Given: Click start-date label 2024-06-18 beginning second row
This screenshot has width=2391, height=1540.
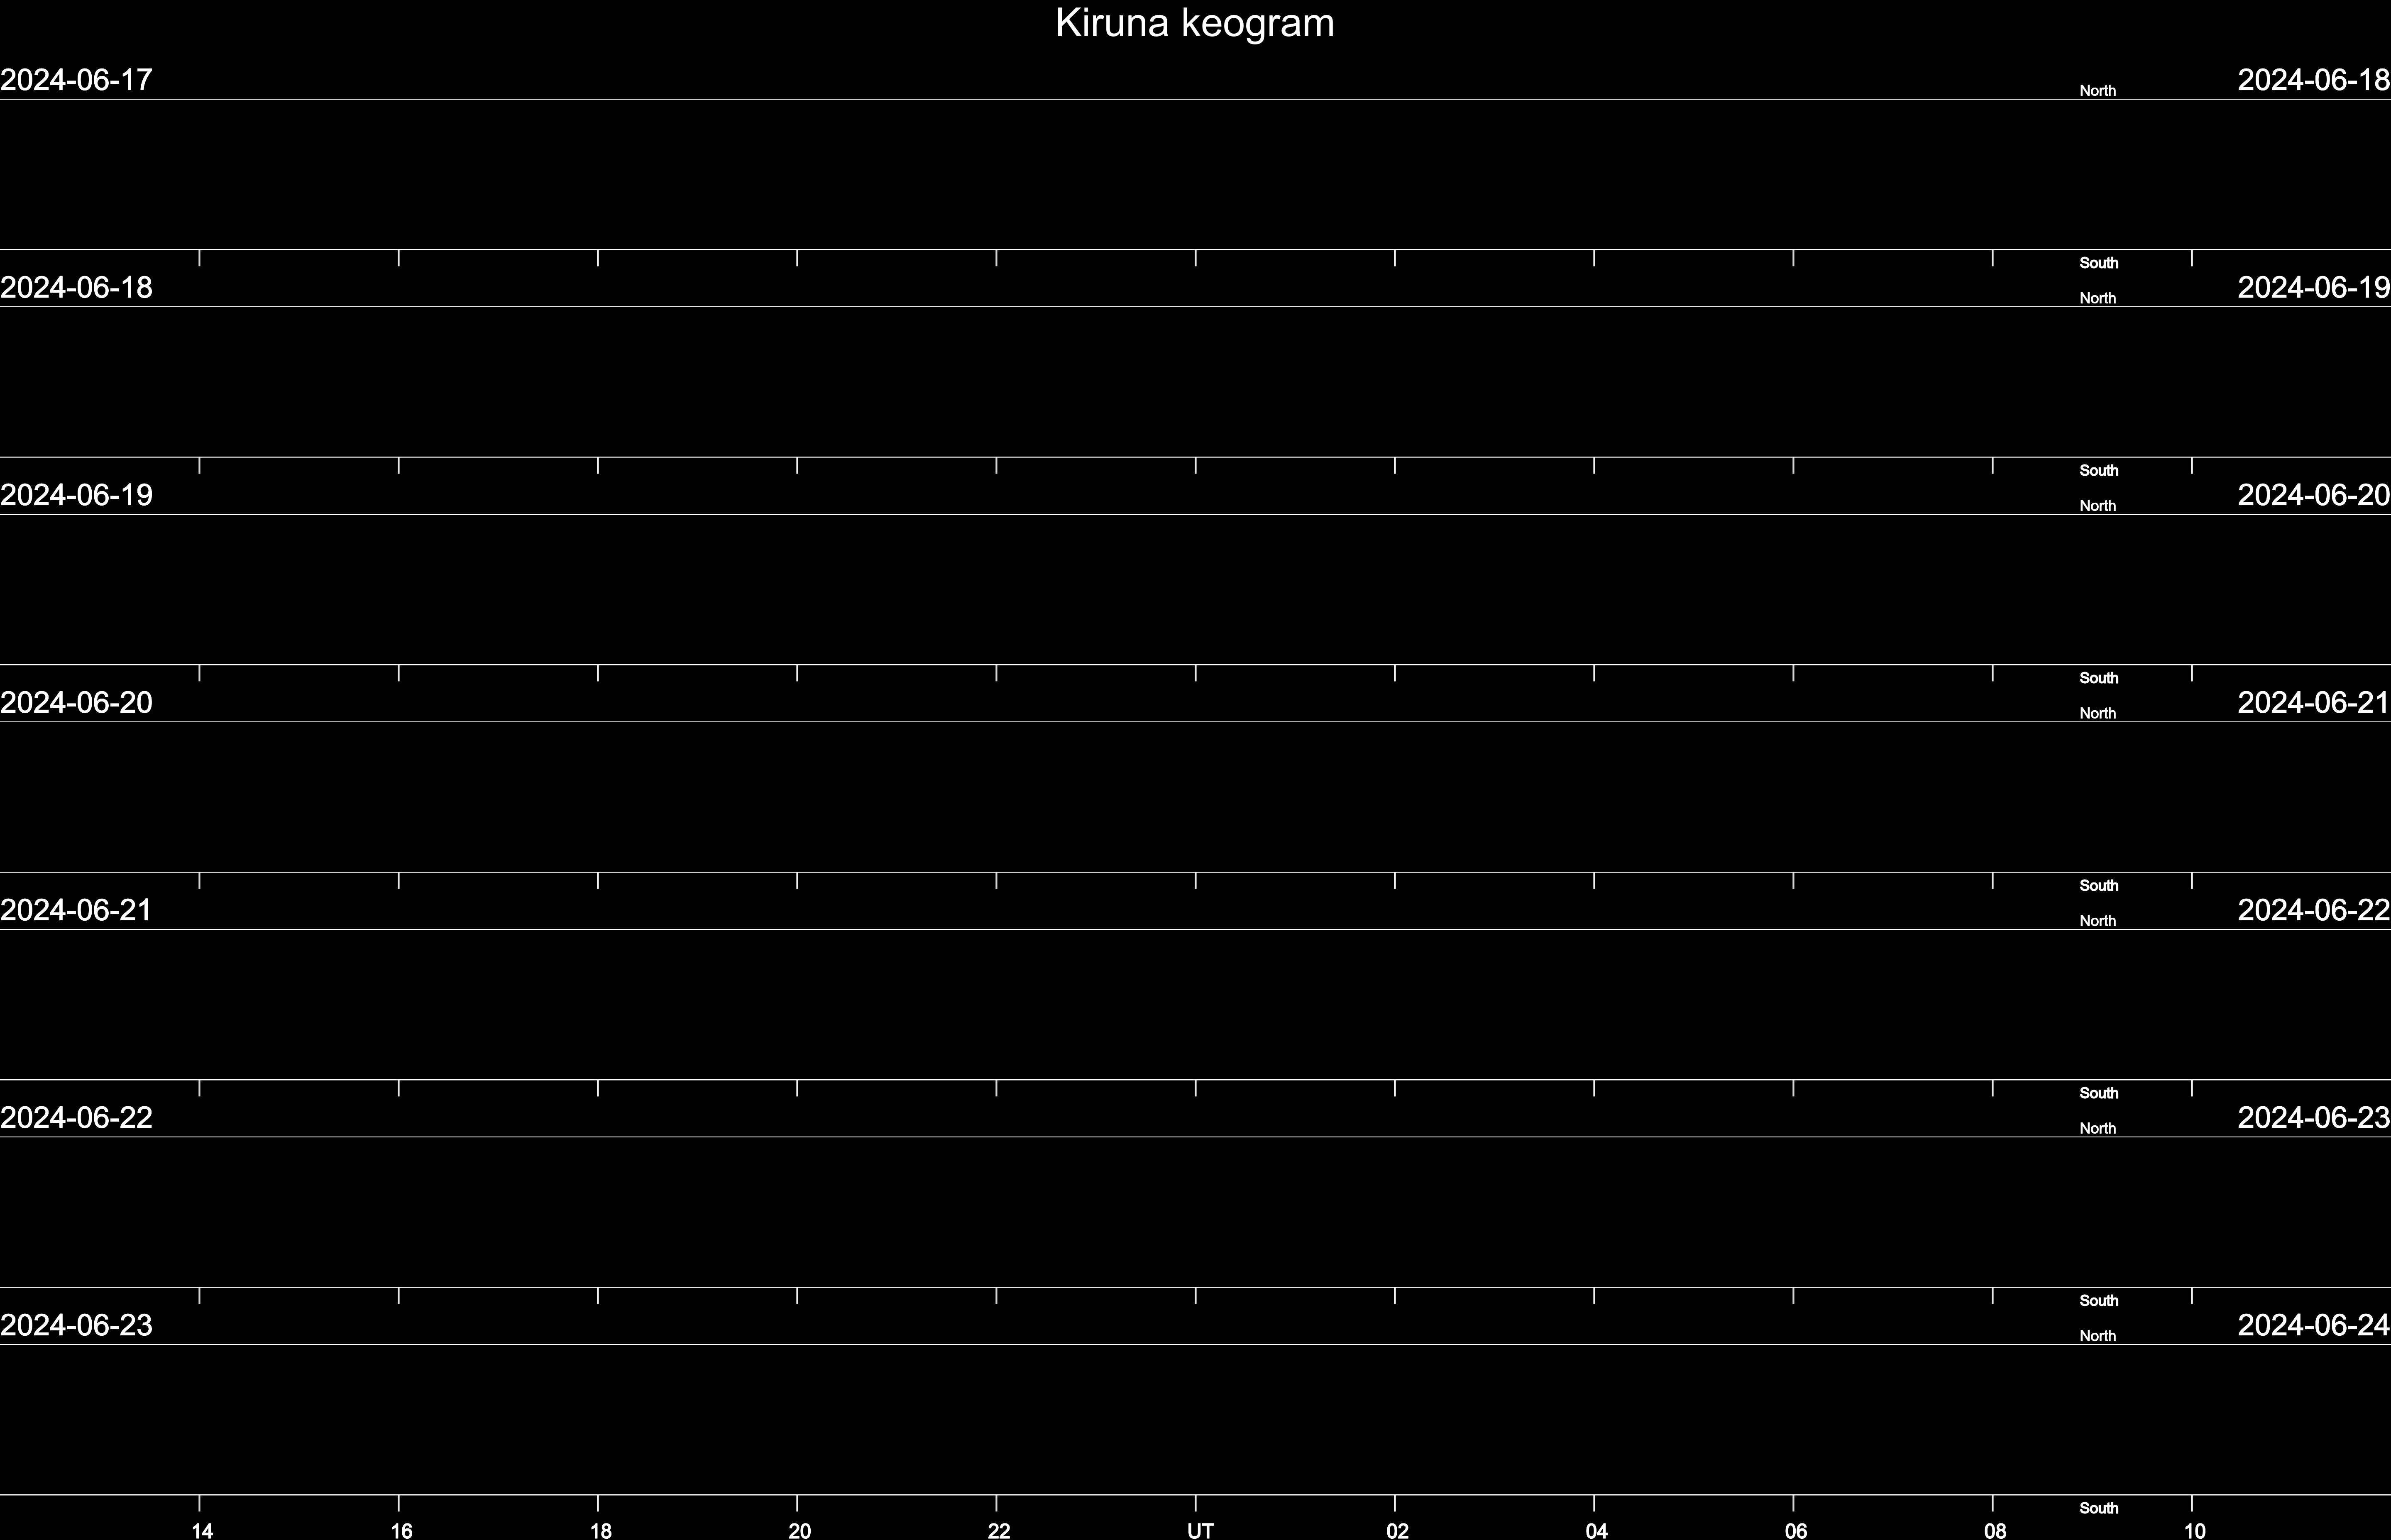Looking at the screenshot, I should point(76,288).
